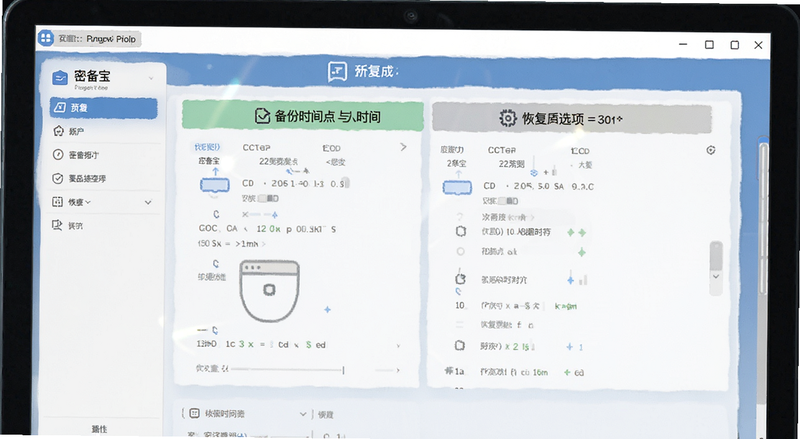
Task: Select the CCTeR tab in the right panel
Action: (x=502, y=150)
